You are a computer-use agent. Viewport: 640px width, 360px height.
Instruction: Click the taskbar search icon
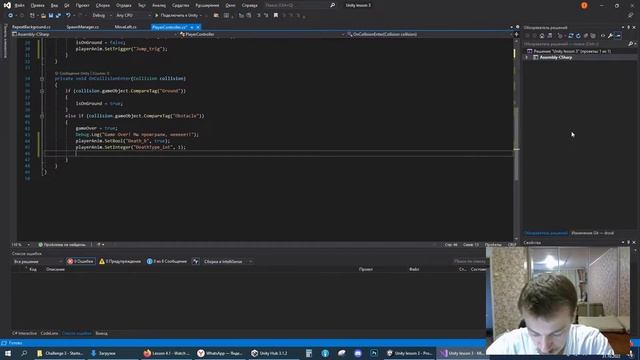(24, 353)
